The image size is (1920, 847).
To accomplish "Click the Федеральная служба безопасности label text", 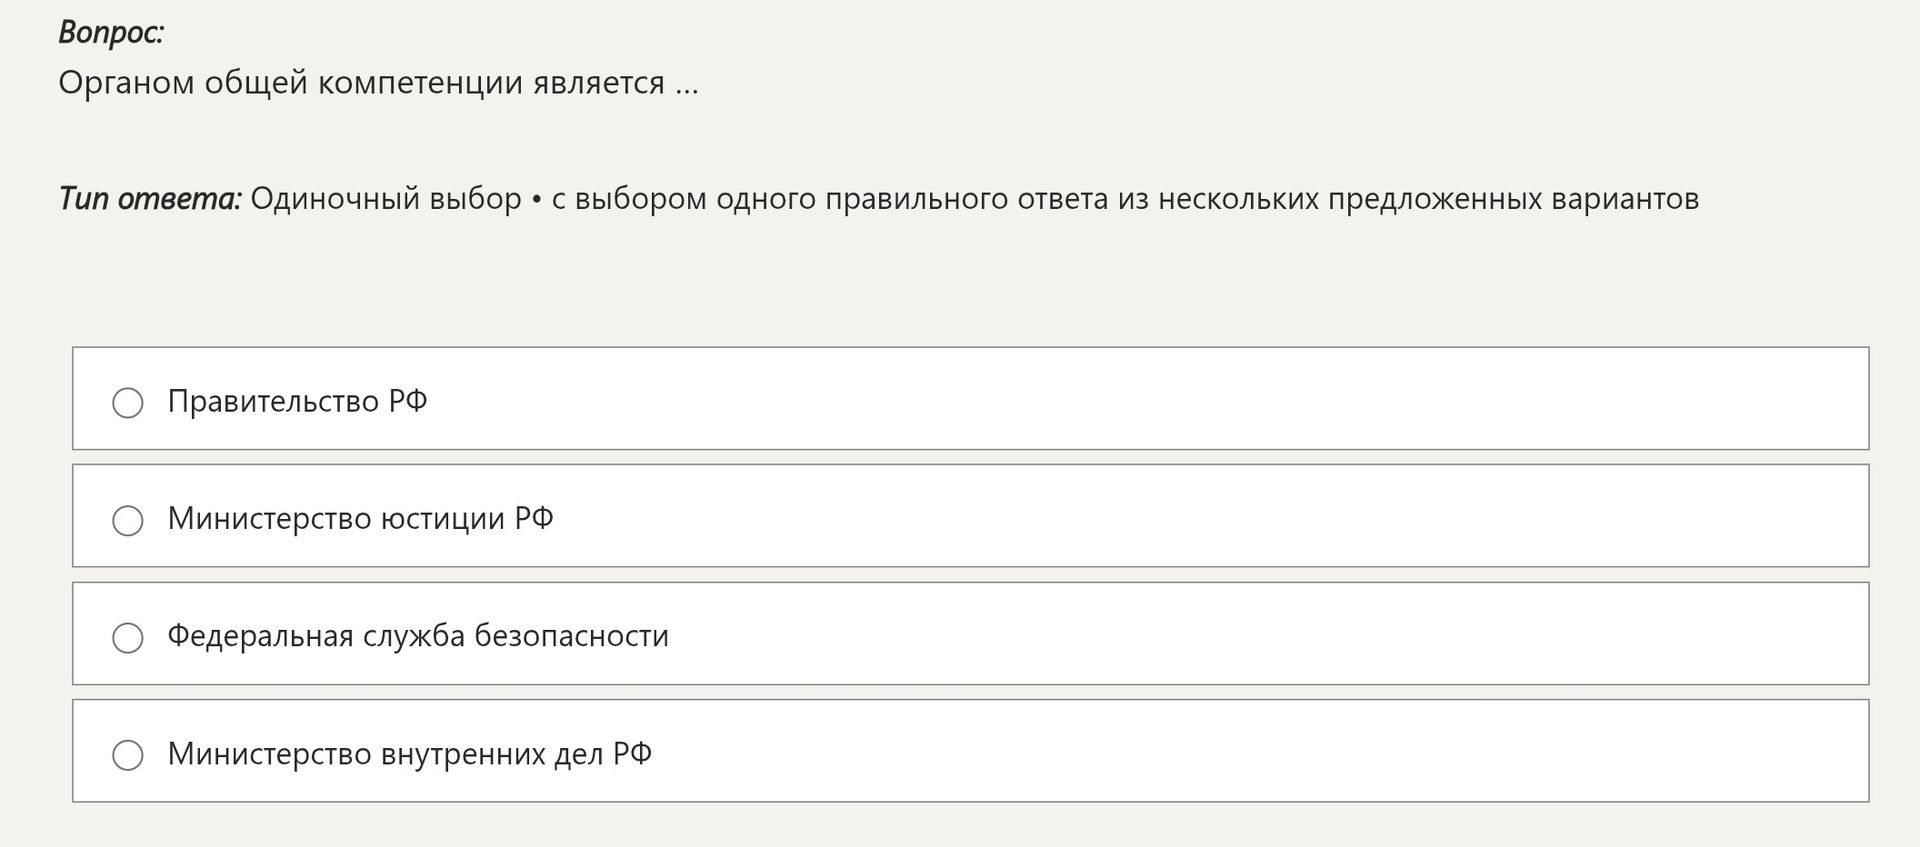I will coord(418,636).
